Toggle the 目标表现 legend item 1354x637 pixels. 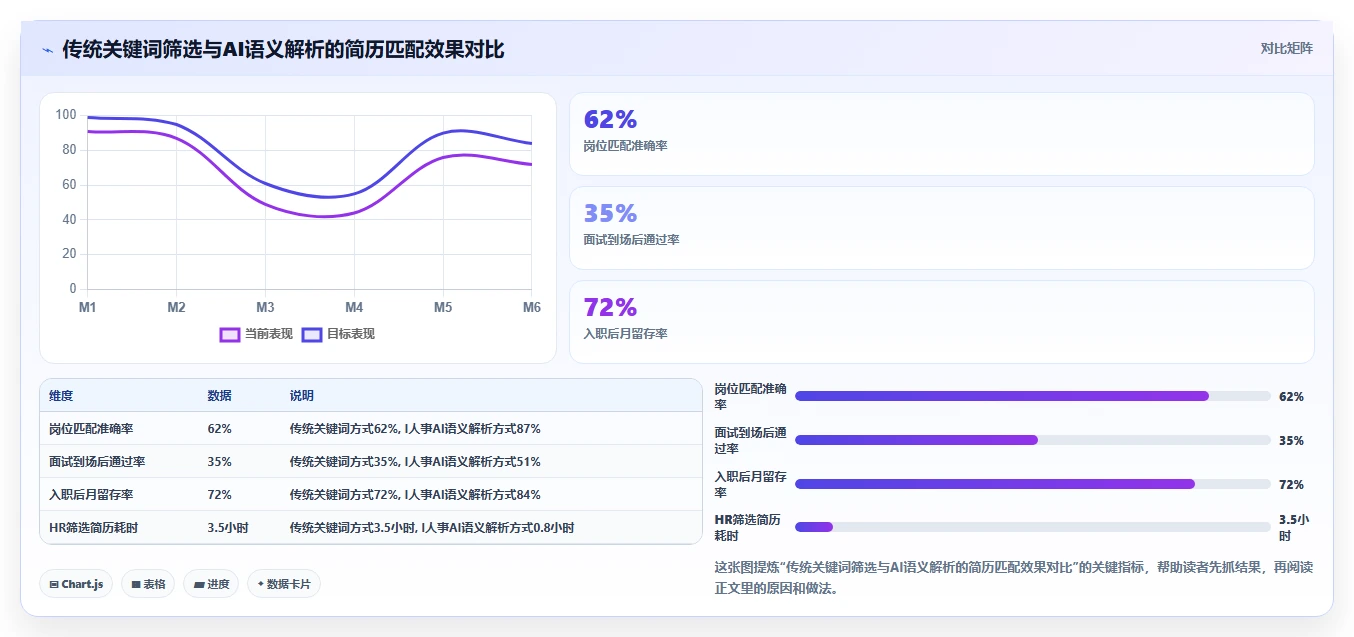click(x=339, y=334)
